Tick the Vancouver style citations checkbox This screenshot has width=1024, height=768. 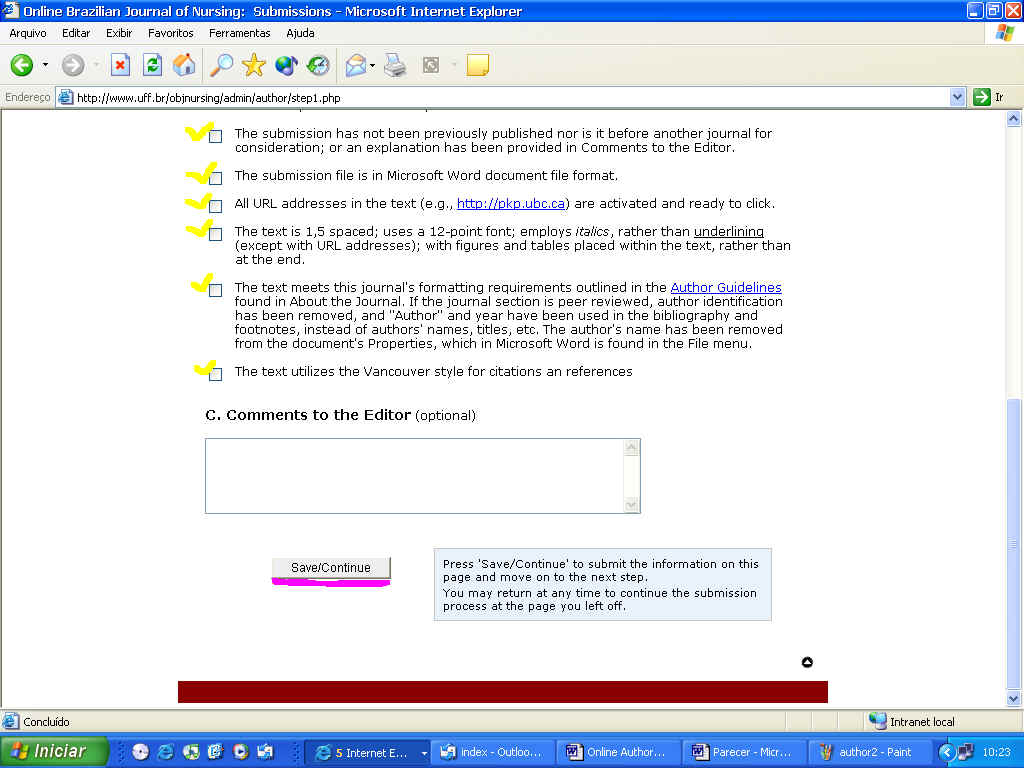[216, 374]
